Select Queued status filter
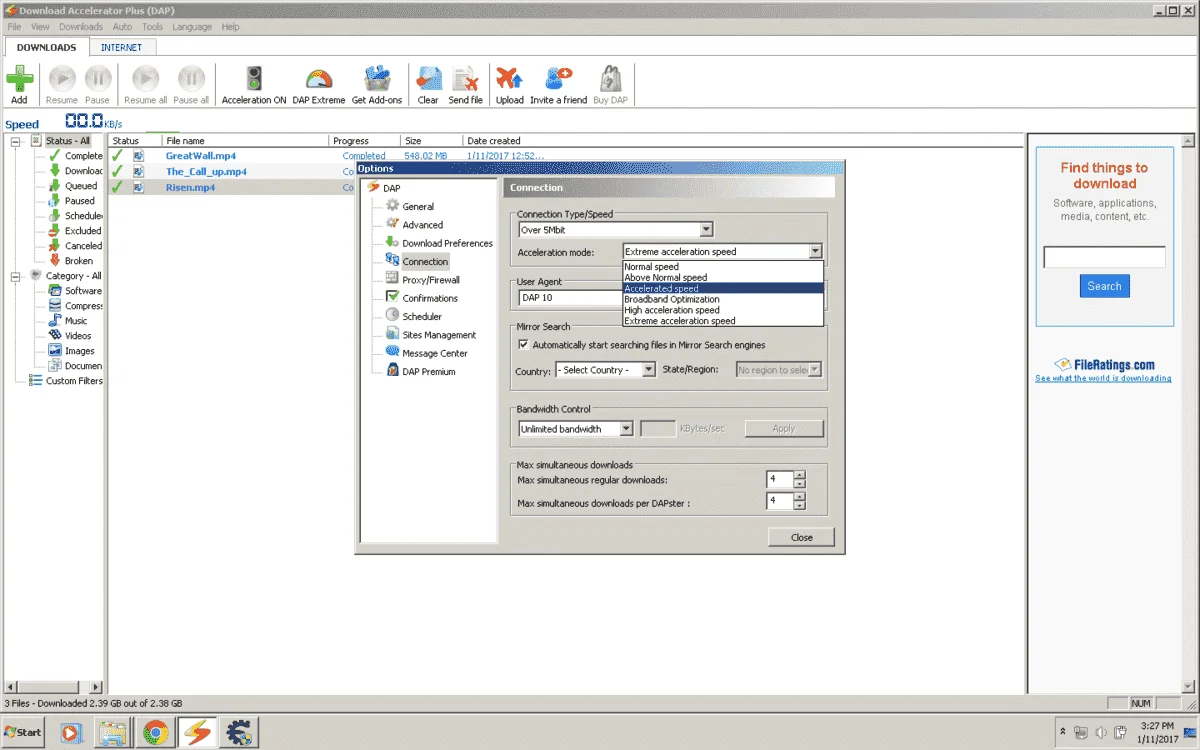 pos(74,186)
